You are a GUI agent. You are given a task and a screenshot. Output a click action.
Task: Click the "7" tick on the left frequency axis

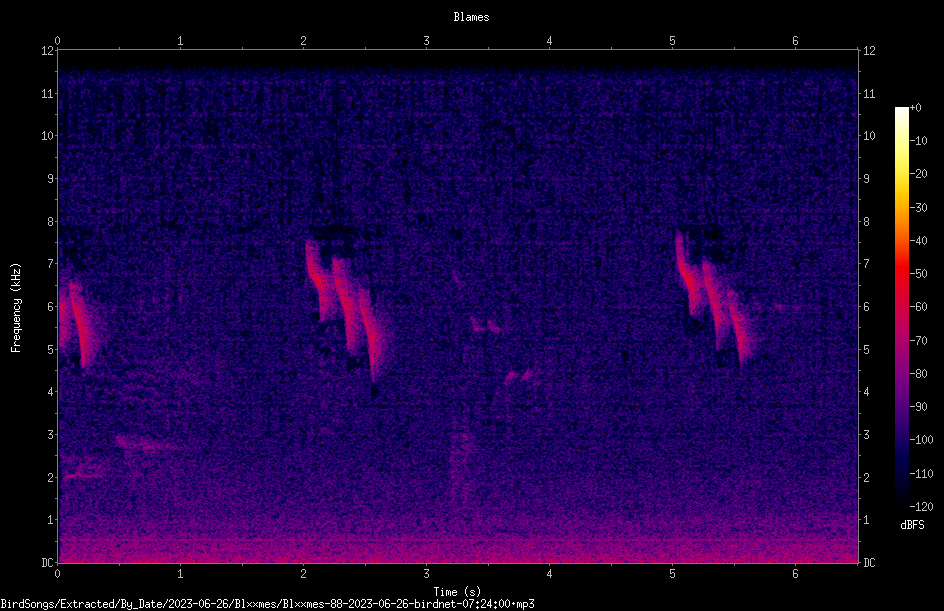[x=51, y=264]
